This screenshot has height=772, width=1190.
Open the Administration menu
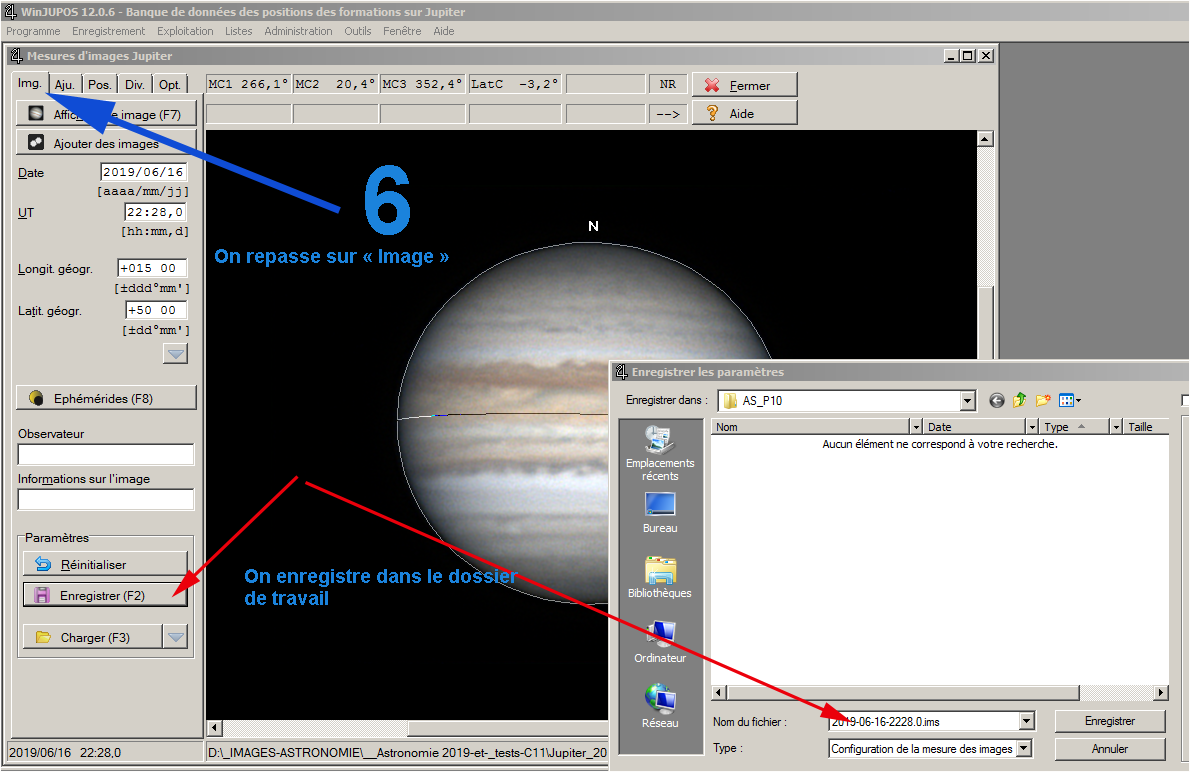[x=298, y=31]
